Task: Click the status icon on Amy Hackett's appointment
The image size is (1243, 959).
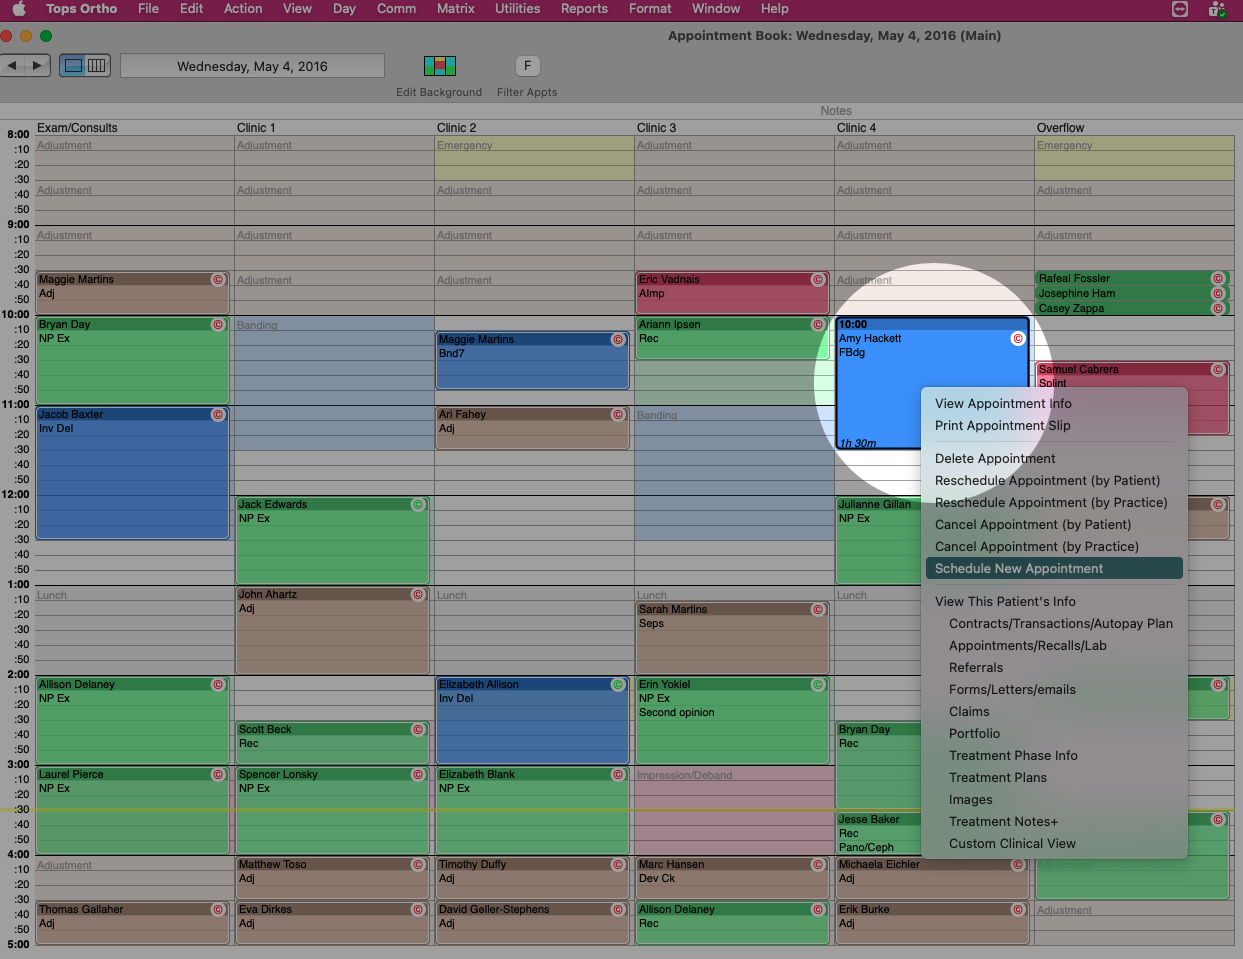Action: tap(1018, 339)
